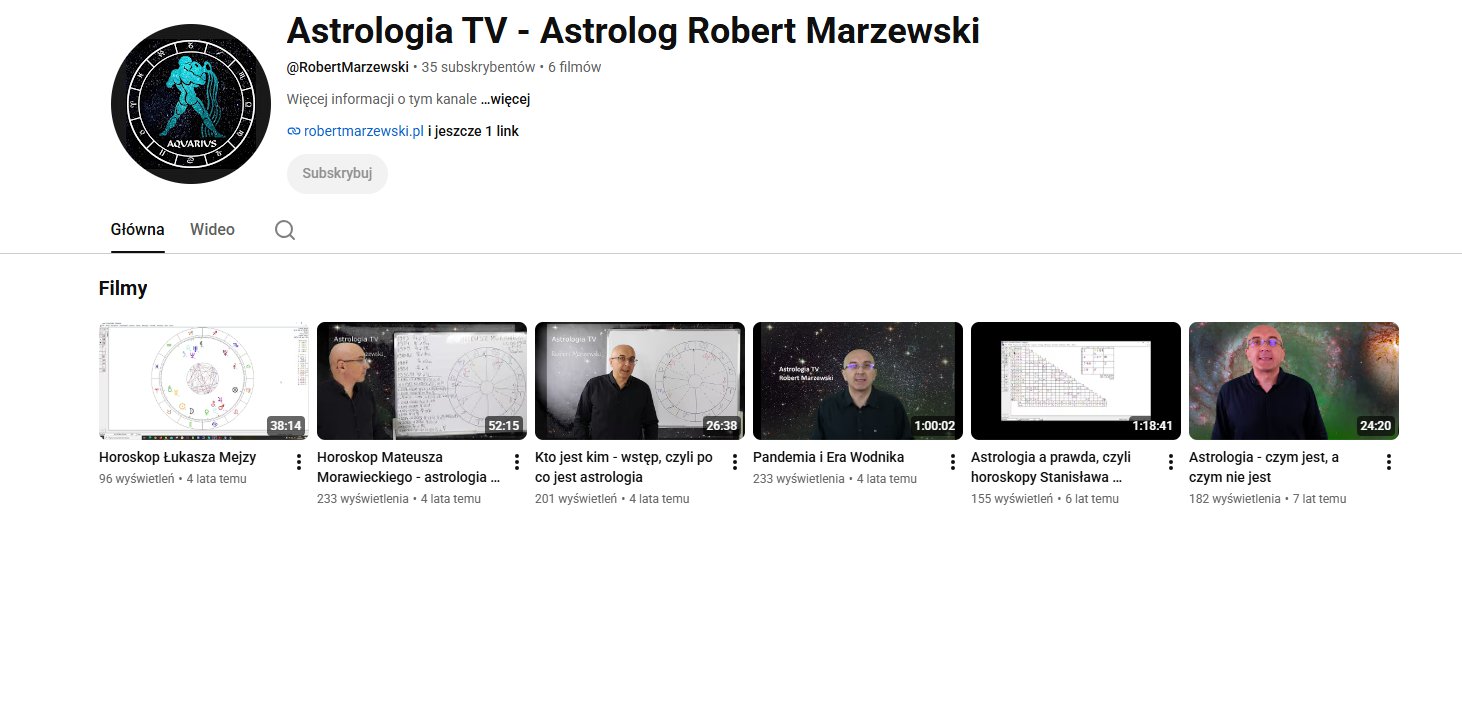Click the 1:00:02 duration badge
This screenshot has width=1462, height=716.
tap(935, 426)
